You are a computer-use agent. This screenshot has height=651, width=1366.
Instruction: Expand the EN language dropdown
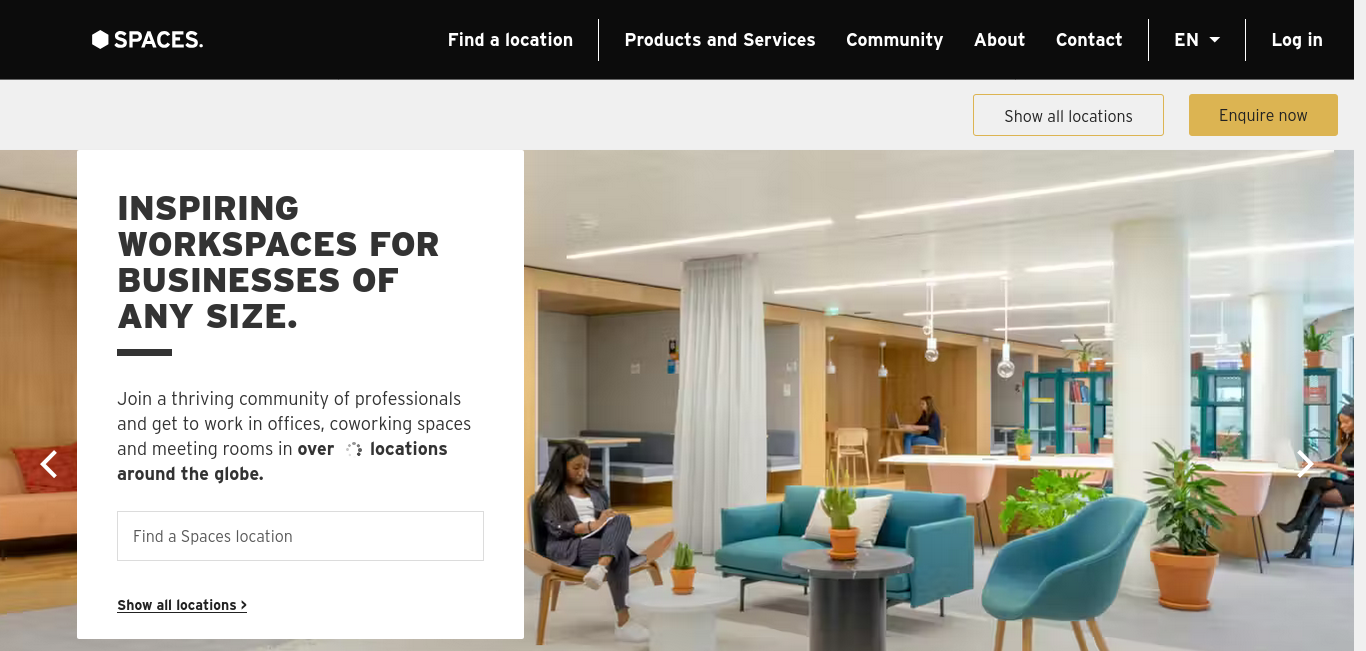click(1197, 40)
